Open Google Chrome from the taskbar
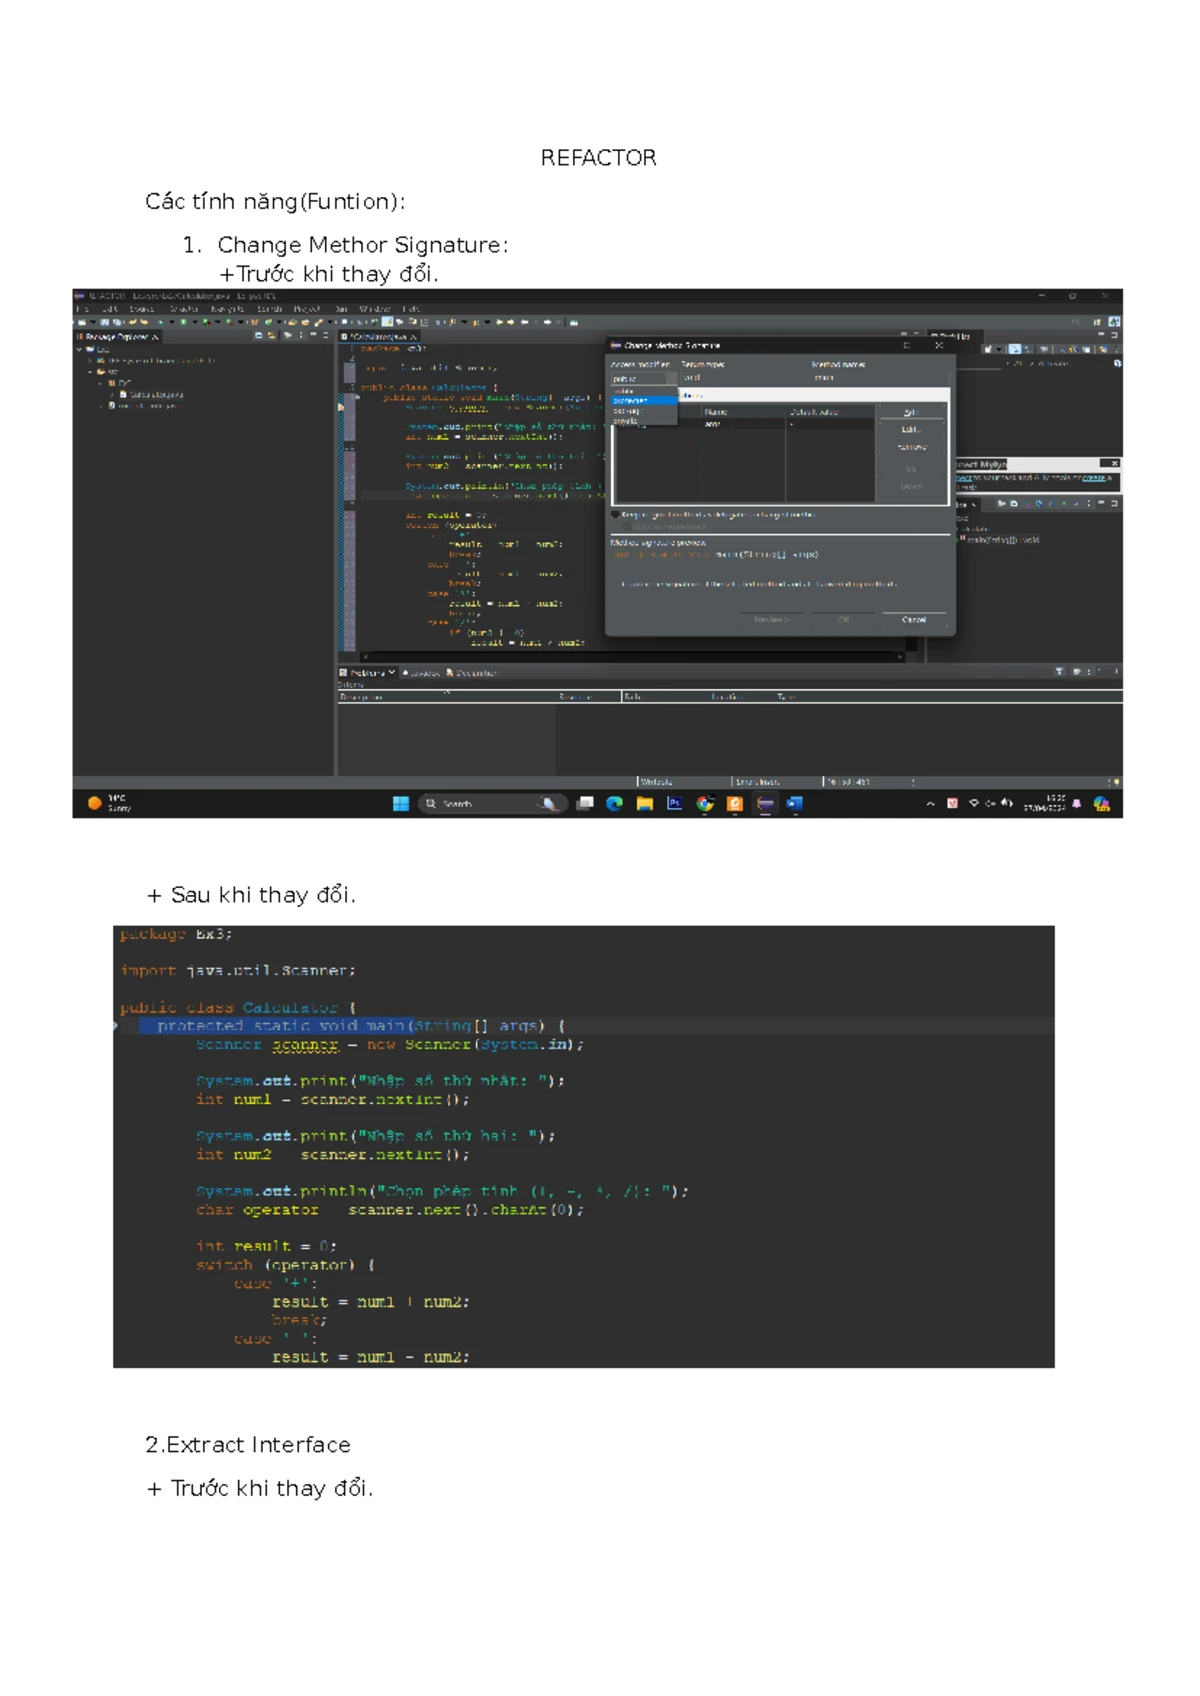 pyautogui.click(x=705, y=803)
